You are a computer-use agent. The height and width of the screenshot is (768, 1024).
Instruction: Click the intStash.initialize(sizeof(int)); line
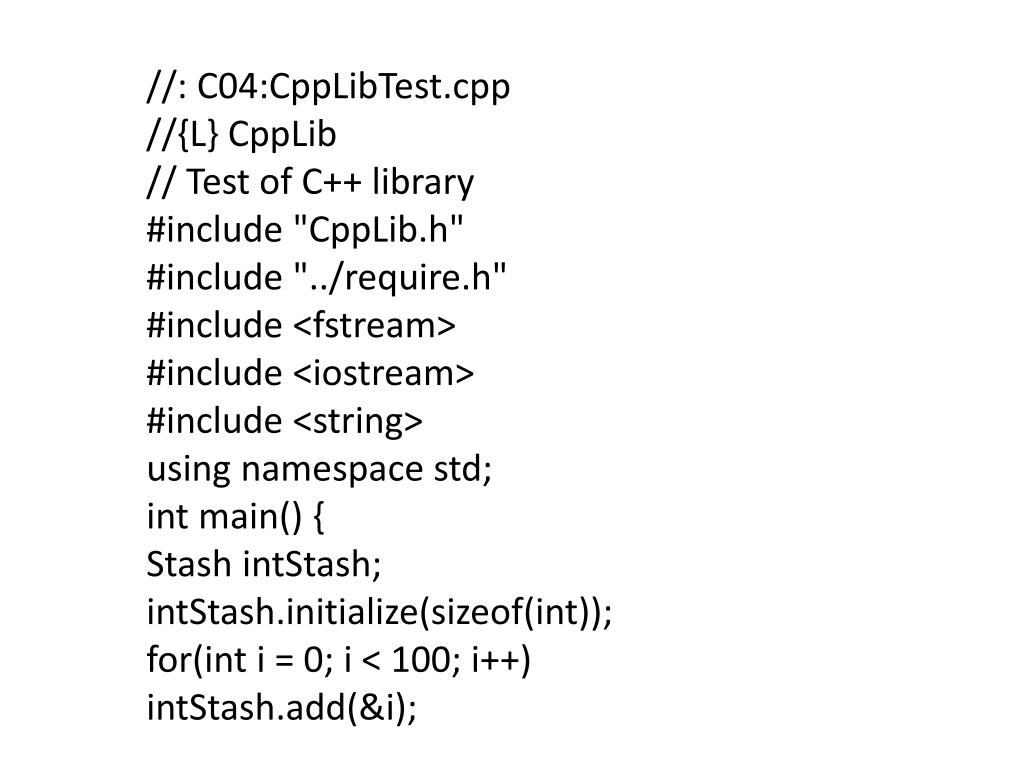pyautogui.click(x=379, y=612)
